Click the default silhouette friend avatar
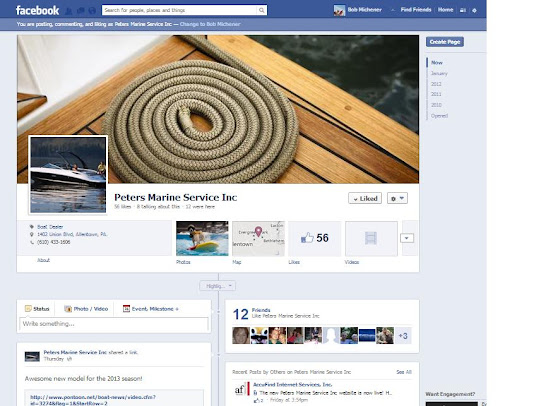541x406 pixels. tap(331, 336)
